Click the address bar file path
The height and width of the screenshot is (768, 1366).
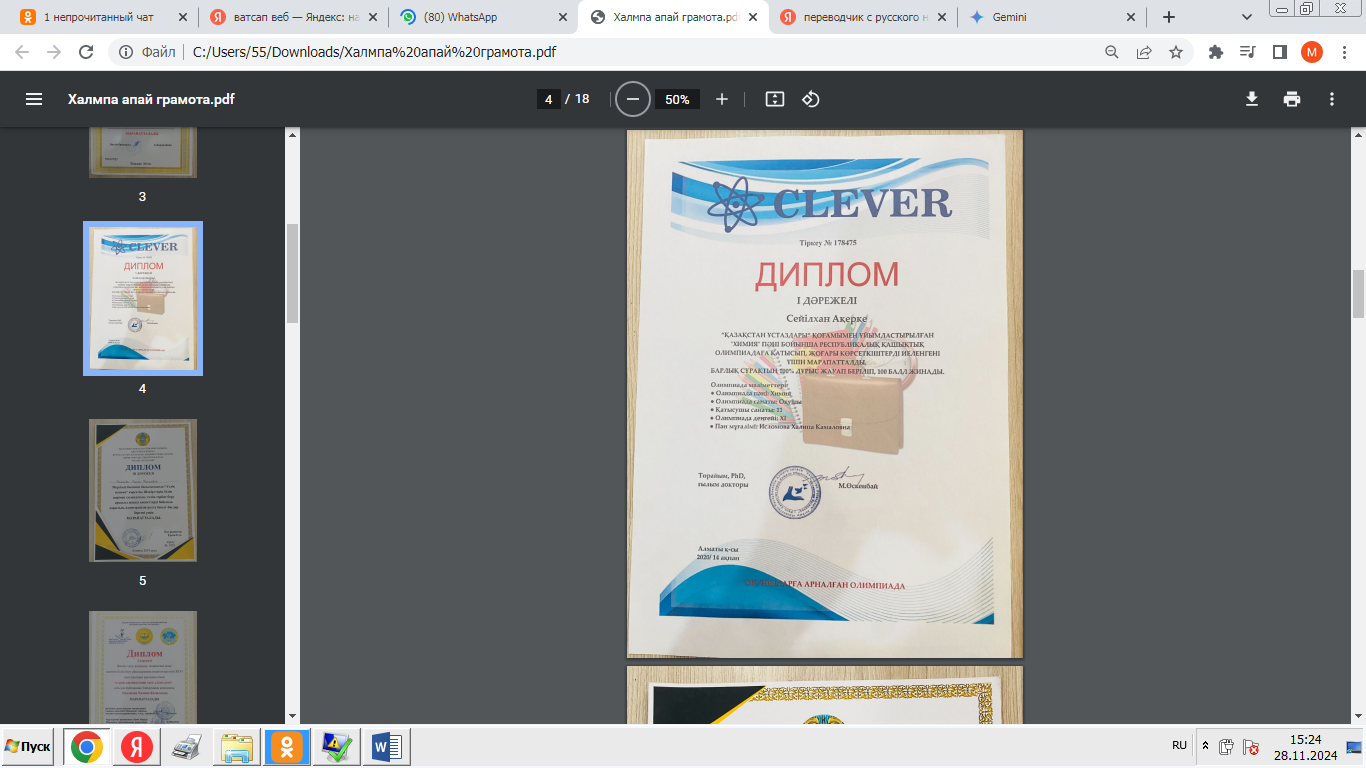click(374, 52)
